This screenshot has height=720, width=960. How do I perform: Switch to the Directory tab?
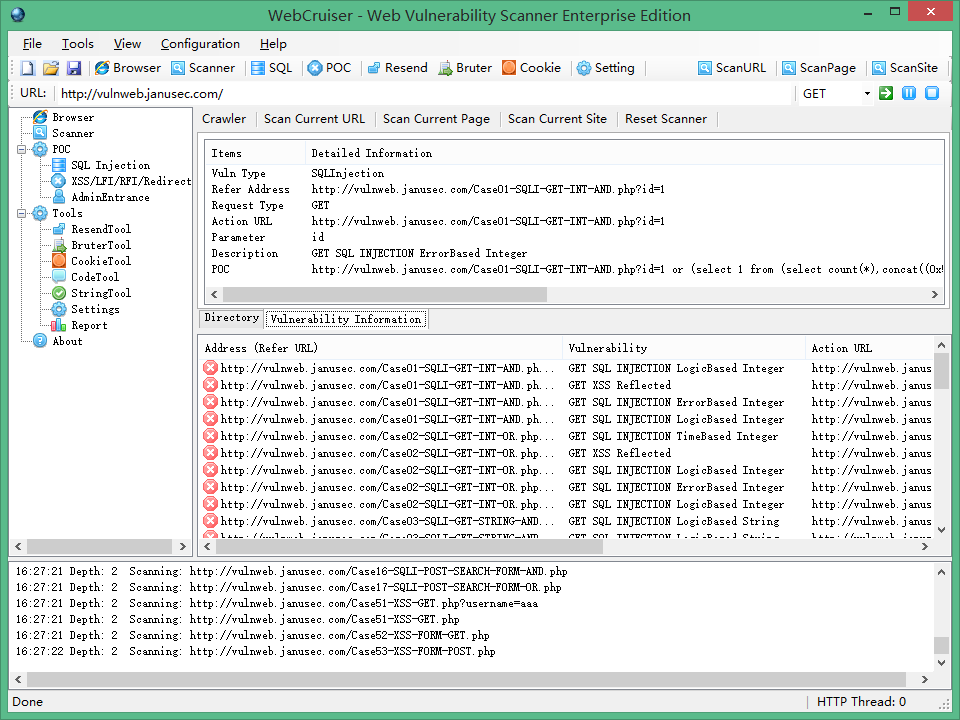231,318
